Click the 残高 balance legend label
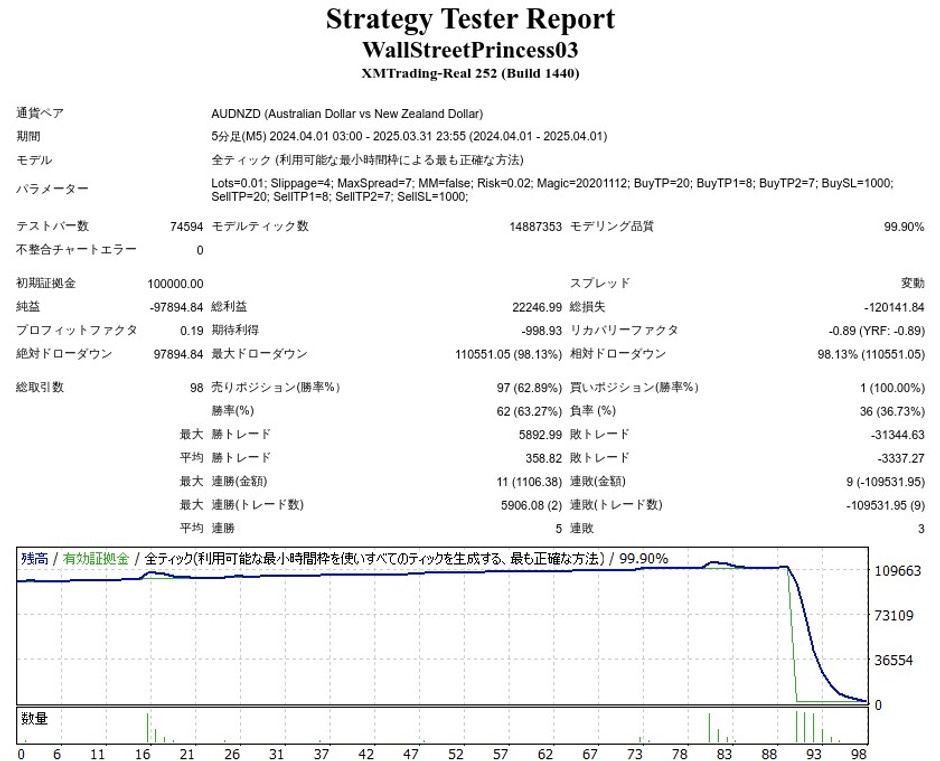Image resolution: width=940 pixels, height=761 pixels. (34, 559)
